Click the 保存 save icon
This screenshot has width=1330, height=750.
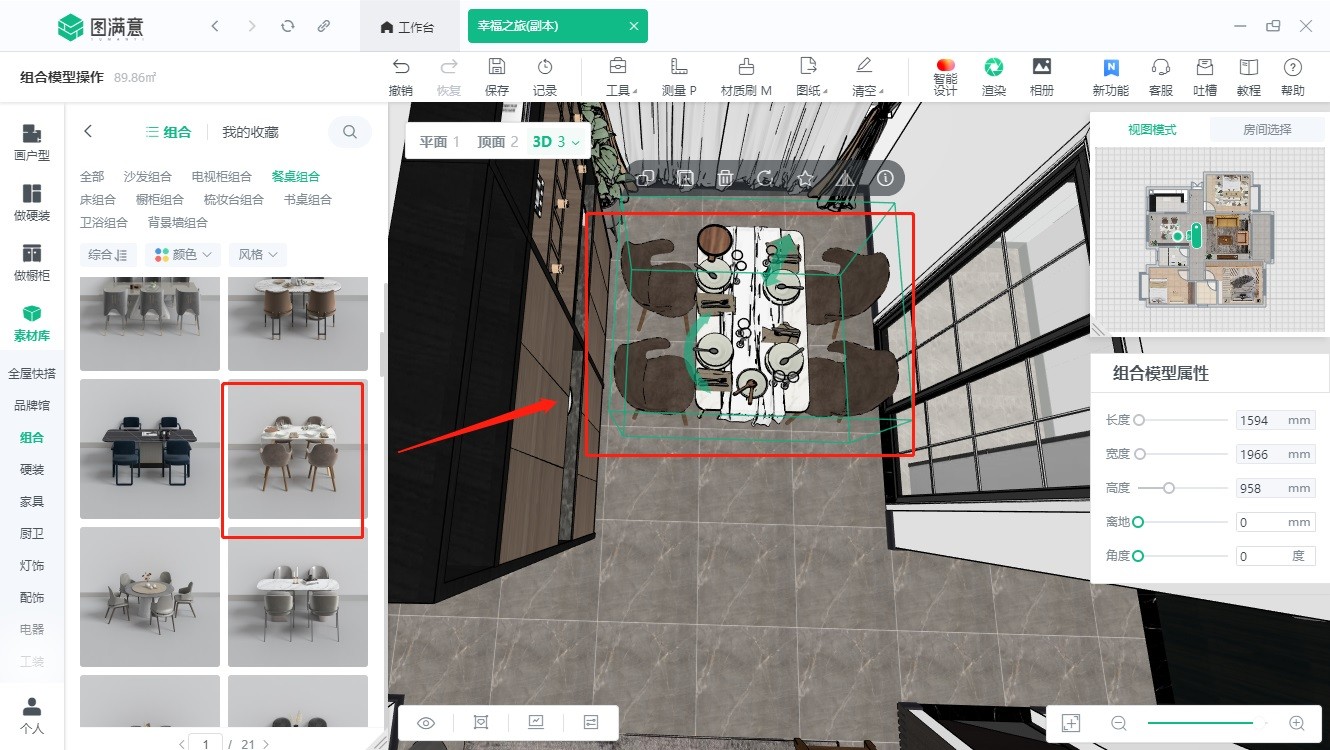tap(496, 67)
